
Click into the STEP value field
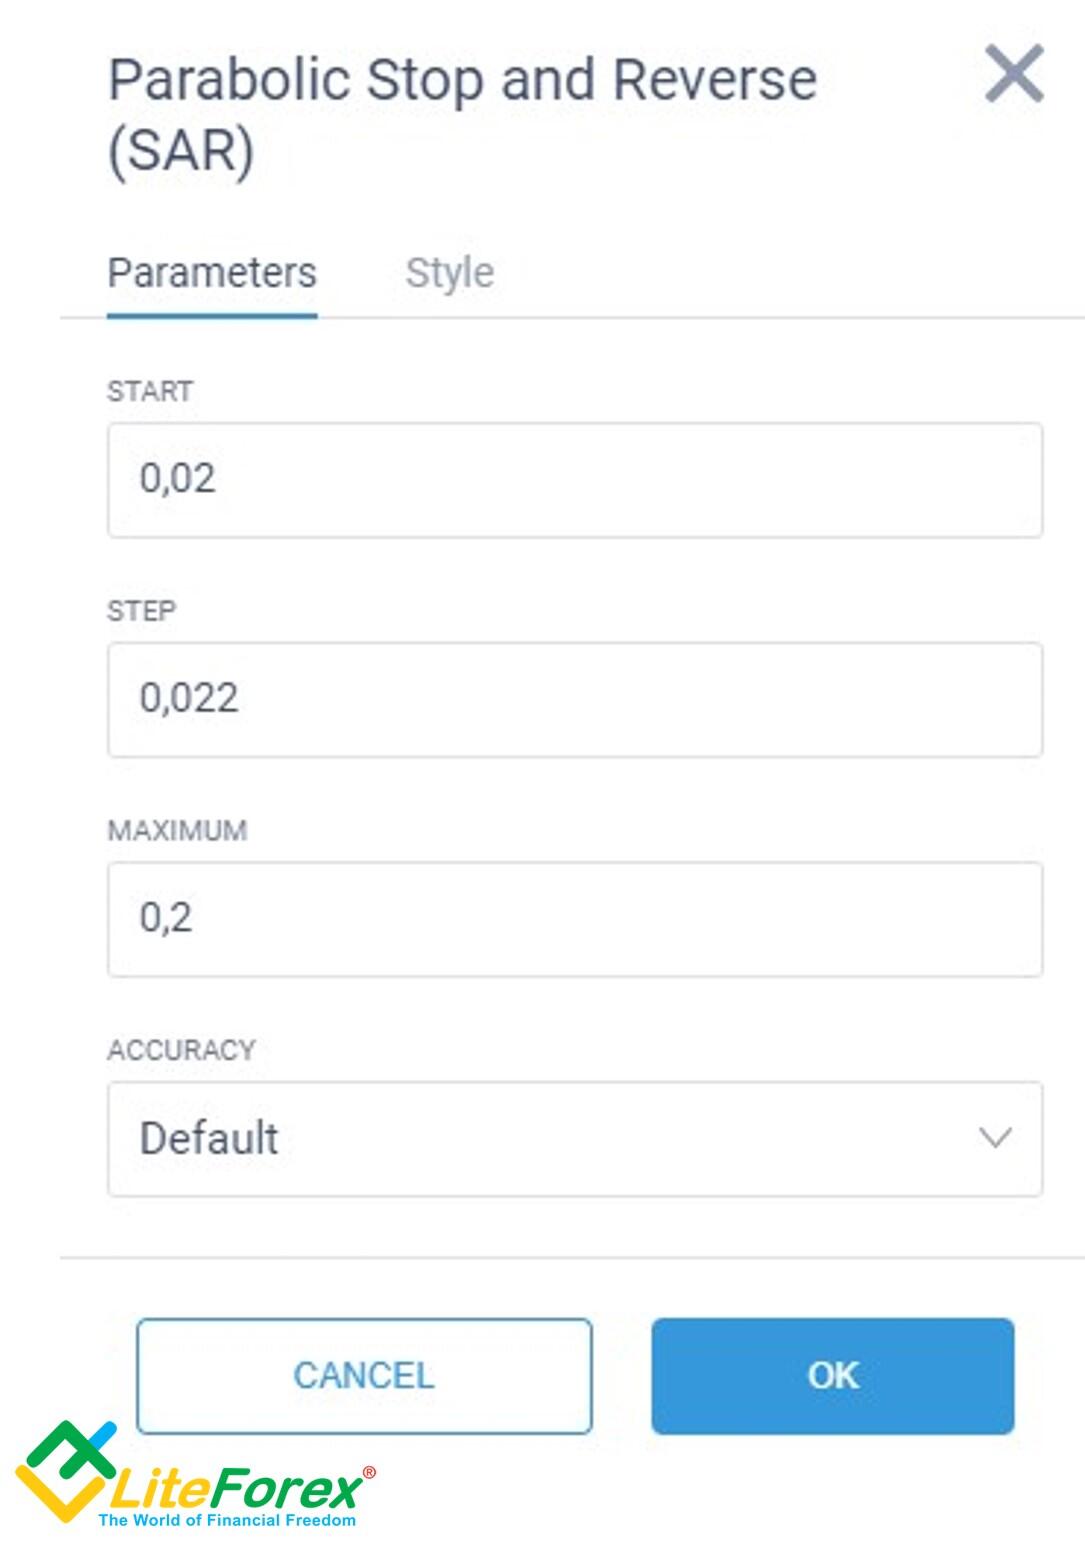(x=575, y=700)
